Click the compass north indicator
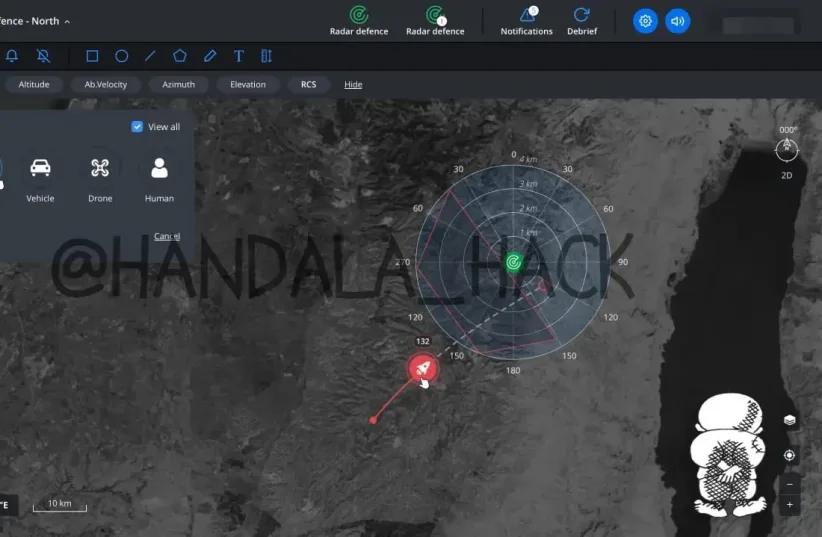The height and width of the screenshot is (537, 822). click(788, 149)
